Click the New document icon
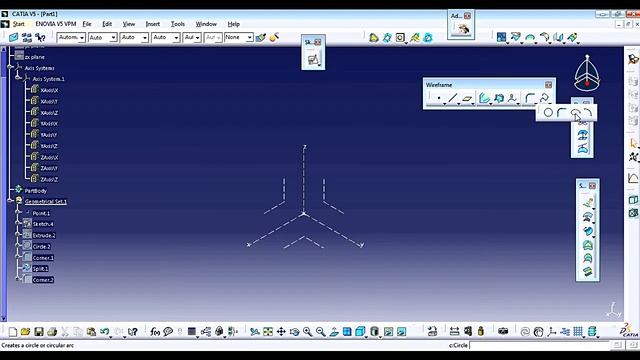The height and width of the screenshot is (360, 640). tap(13, 332)
